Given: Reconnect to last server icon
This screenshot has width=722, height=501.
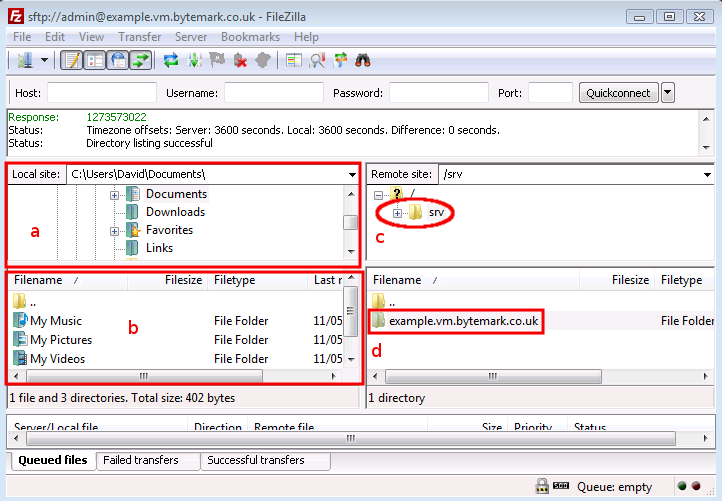Looking at the screenshot, I should pyautogui.click(x=262, y=60).
